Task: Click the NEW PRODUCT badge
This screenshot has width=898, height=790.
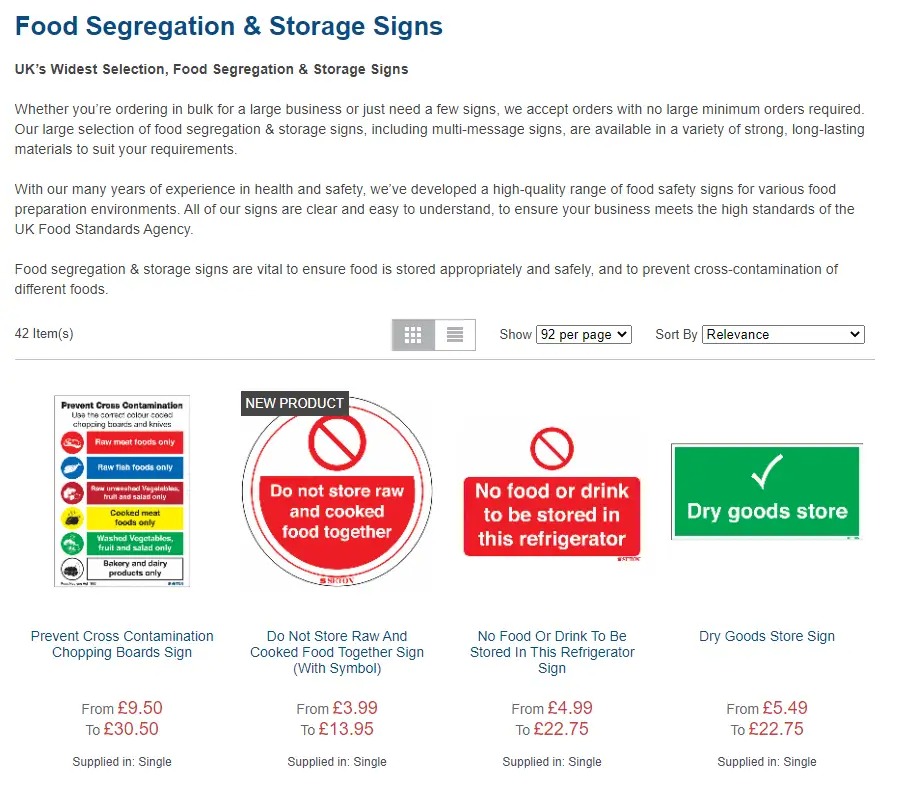Action: [x=294, y=403]
